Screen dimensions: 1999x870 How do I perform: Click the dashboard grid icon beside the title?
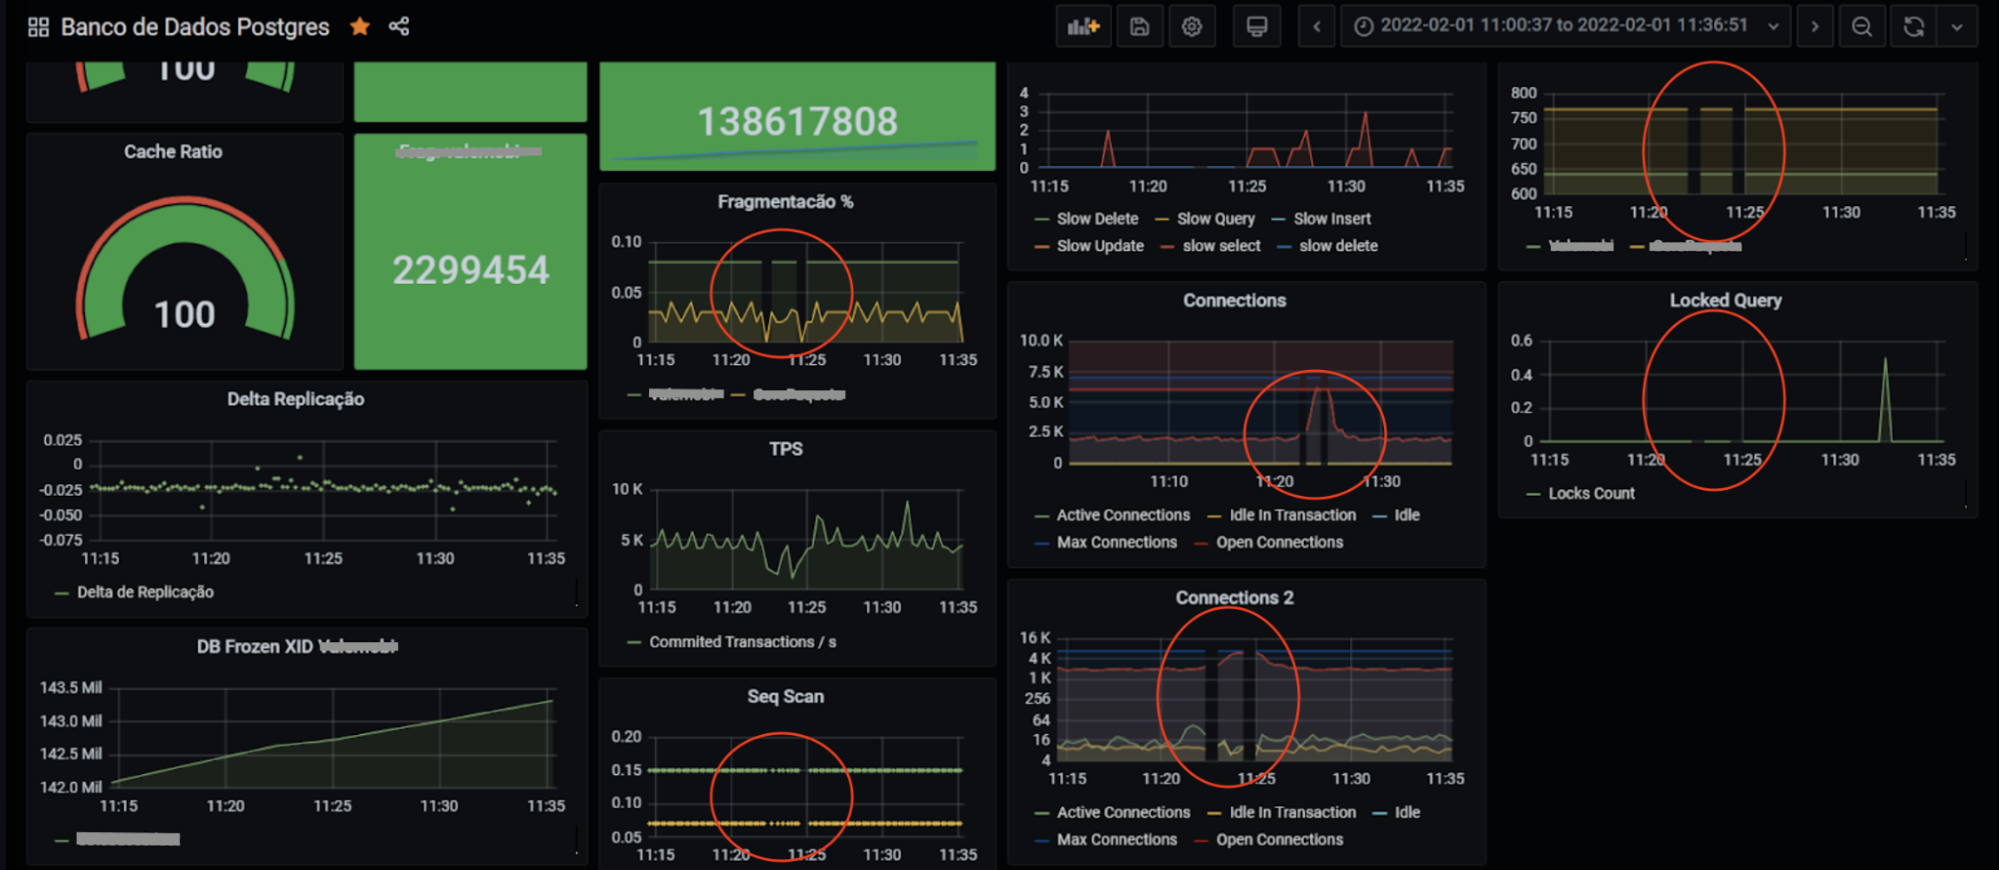[x=38, y=27]
